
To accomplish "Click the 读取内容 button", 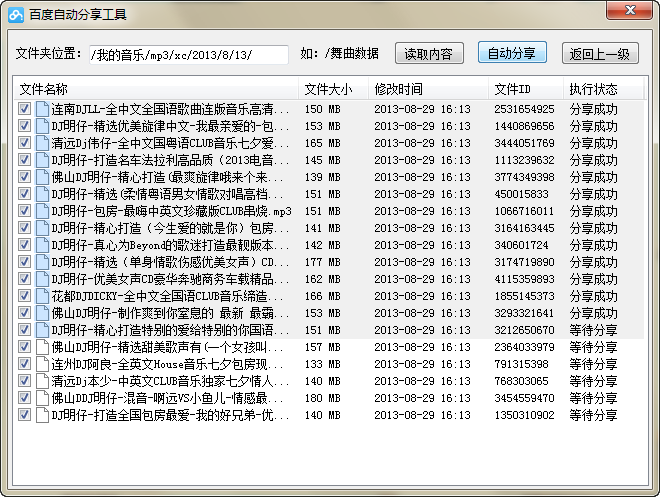I will click(x=429, y=53).
